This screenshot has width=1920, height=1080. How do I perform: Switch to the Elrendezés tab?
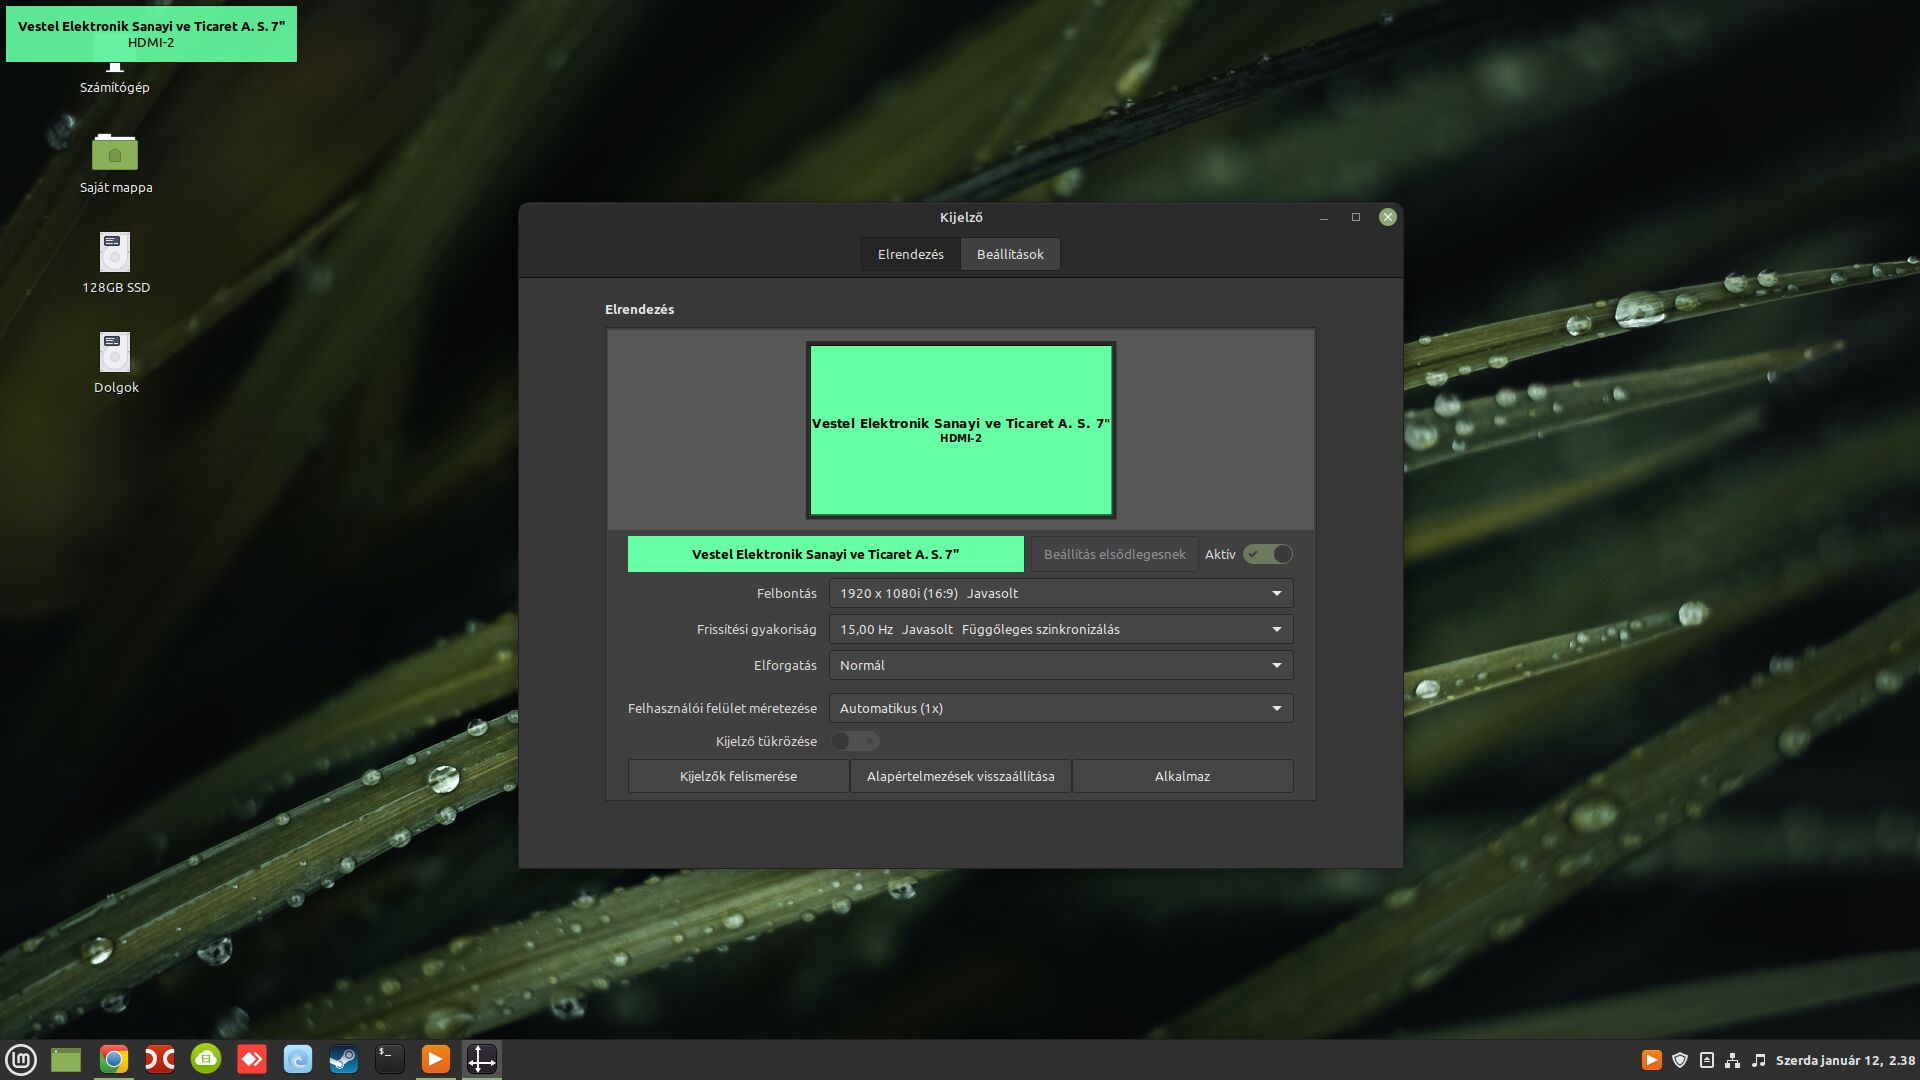(911, 254)
